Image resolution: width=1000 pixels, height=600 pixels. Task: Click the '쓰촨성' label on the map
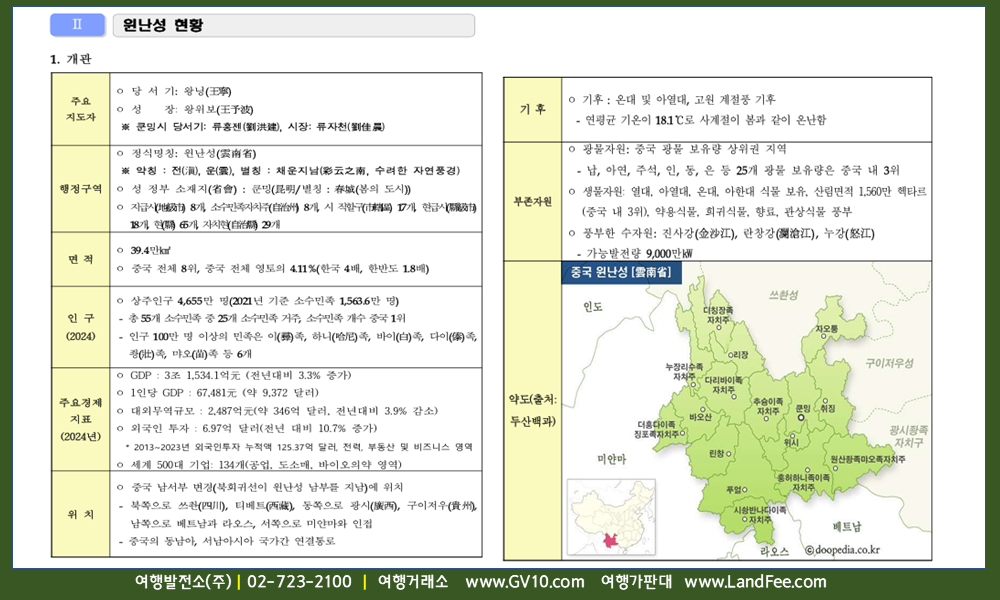tap(783, 295)
